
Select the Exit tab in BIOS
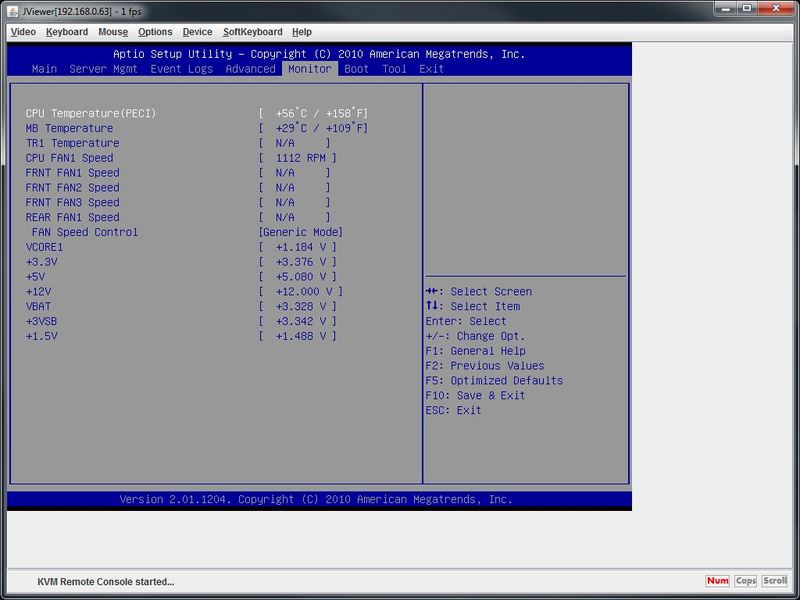pos(431,69)
